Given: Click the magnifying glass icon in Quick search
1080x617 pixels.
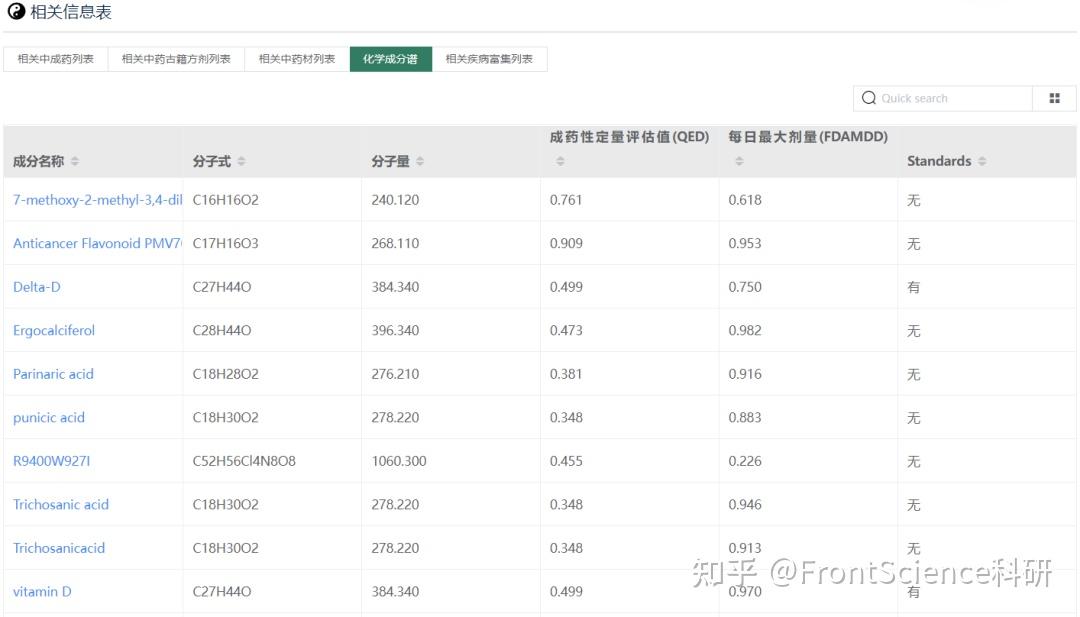Looking at the screenshot, I should (x=869, y=98).
